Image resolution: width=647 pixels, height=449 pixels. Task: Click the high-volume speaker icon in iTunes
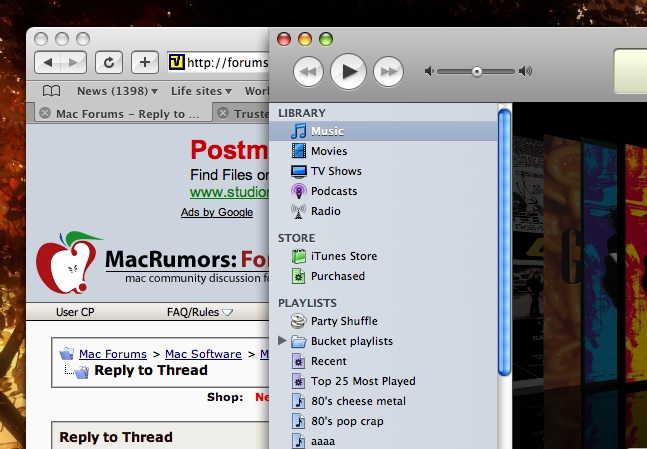[x=526, y=71]
